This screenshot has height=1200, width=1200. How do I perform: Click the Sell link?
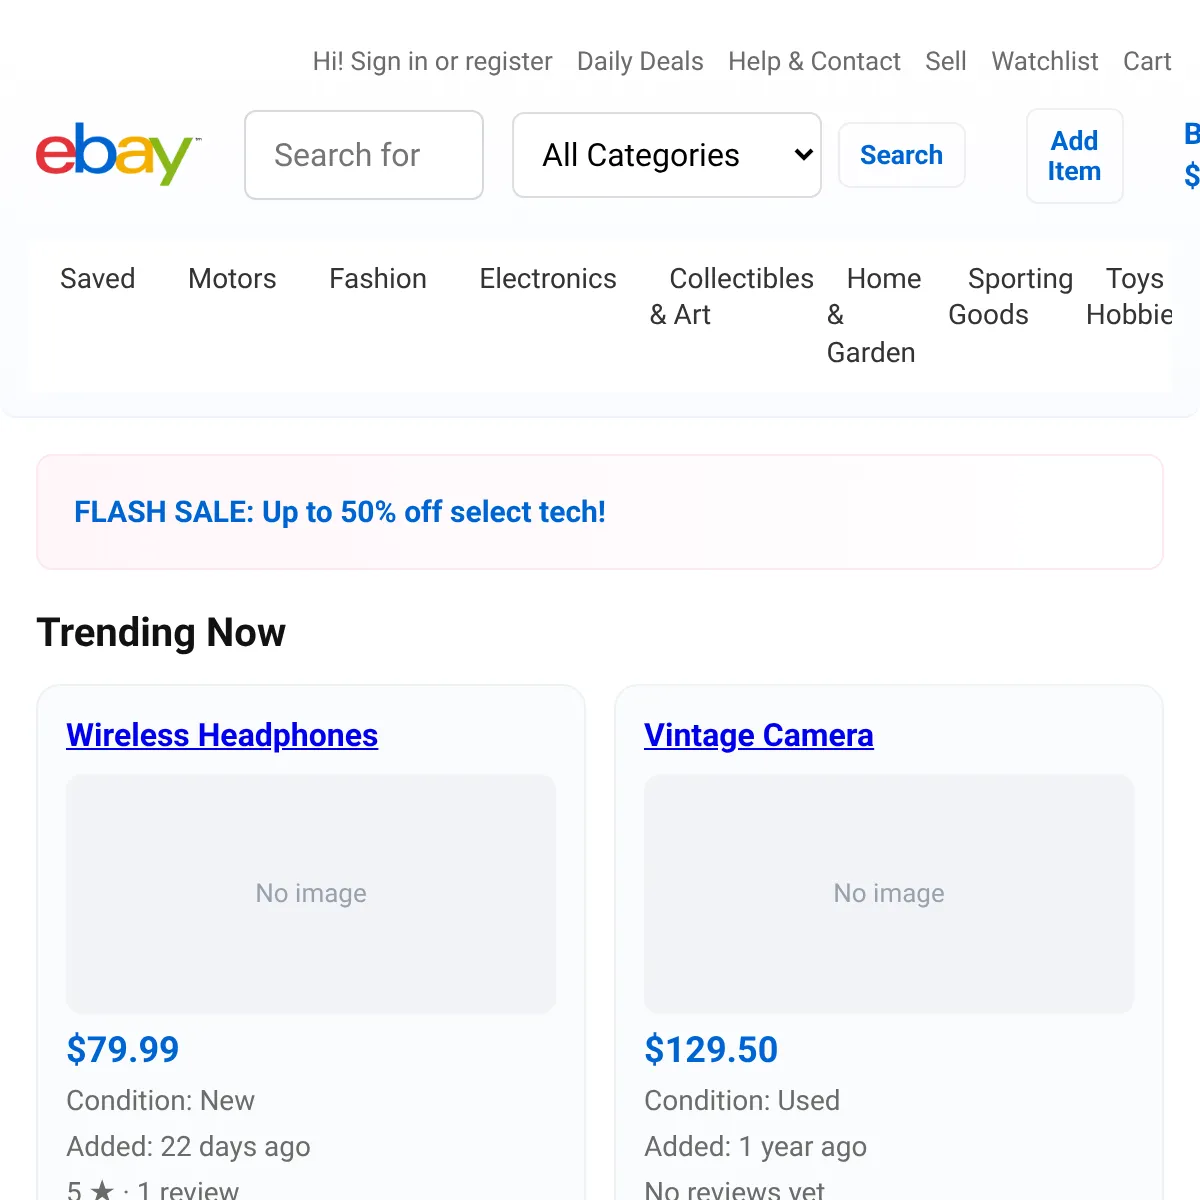pyautogui.click(x=945, y=61)
